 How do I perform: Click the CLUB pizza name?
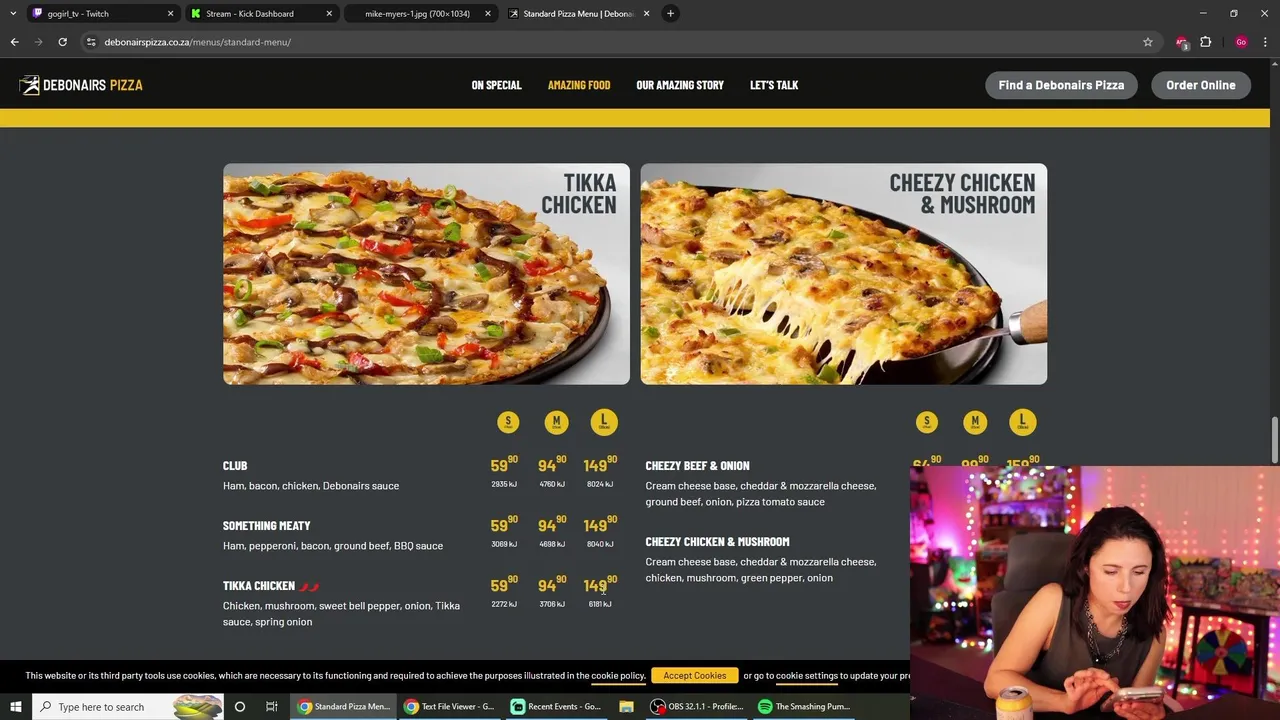(x=235, y=466)
